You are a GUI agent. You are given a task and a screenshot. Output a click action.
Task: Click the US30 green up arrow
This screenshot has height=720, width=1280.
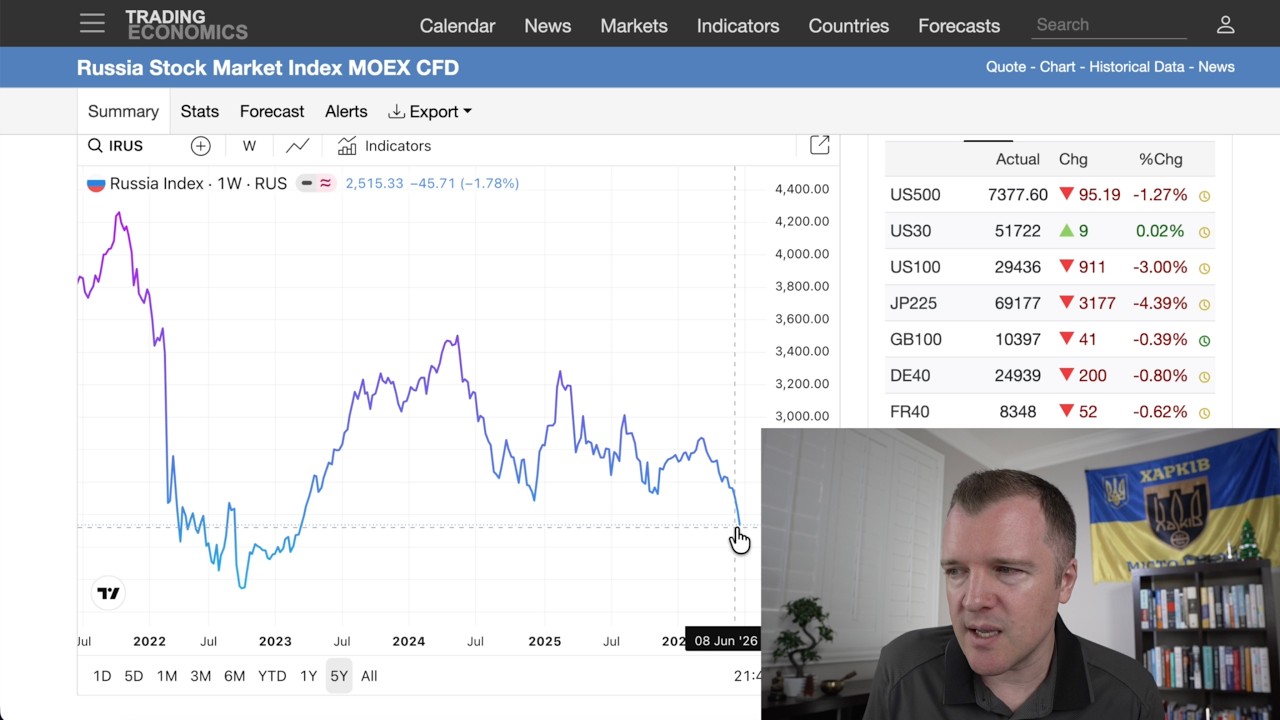point(1067,231)
